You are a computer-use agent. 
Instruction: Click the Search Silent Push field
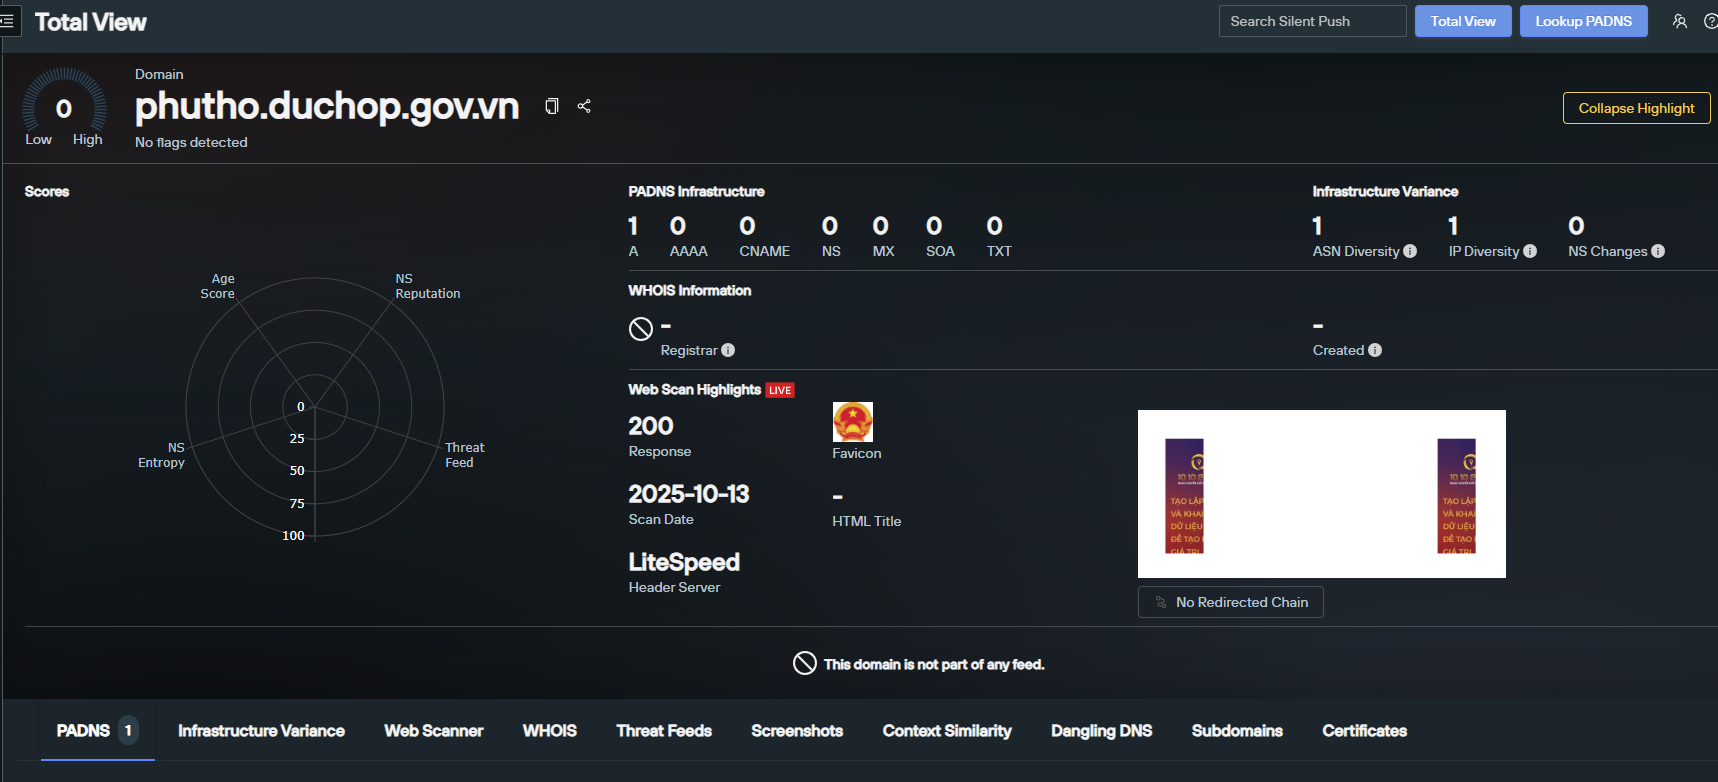point(1312,21)
